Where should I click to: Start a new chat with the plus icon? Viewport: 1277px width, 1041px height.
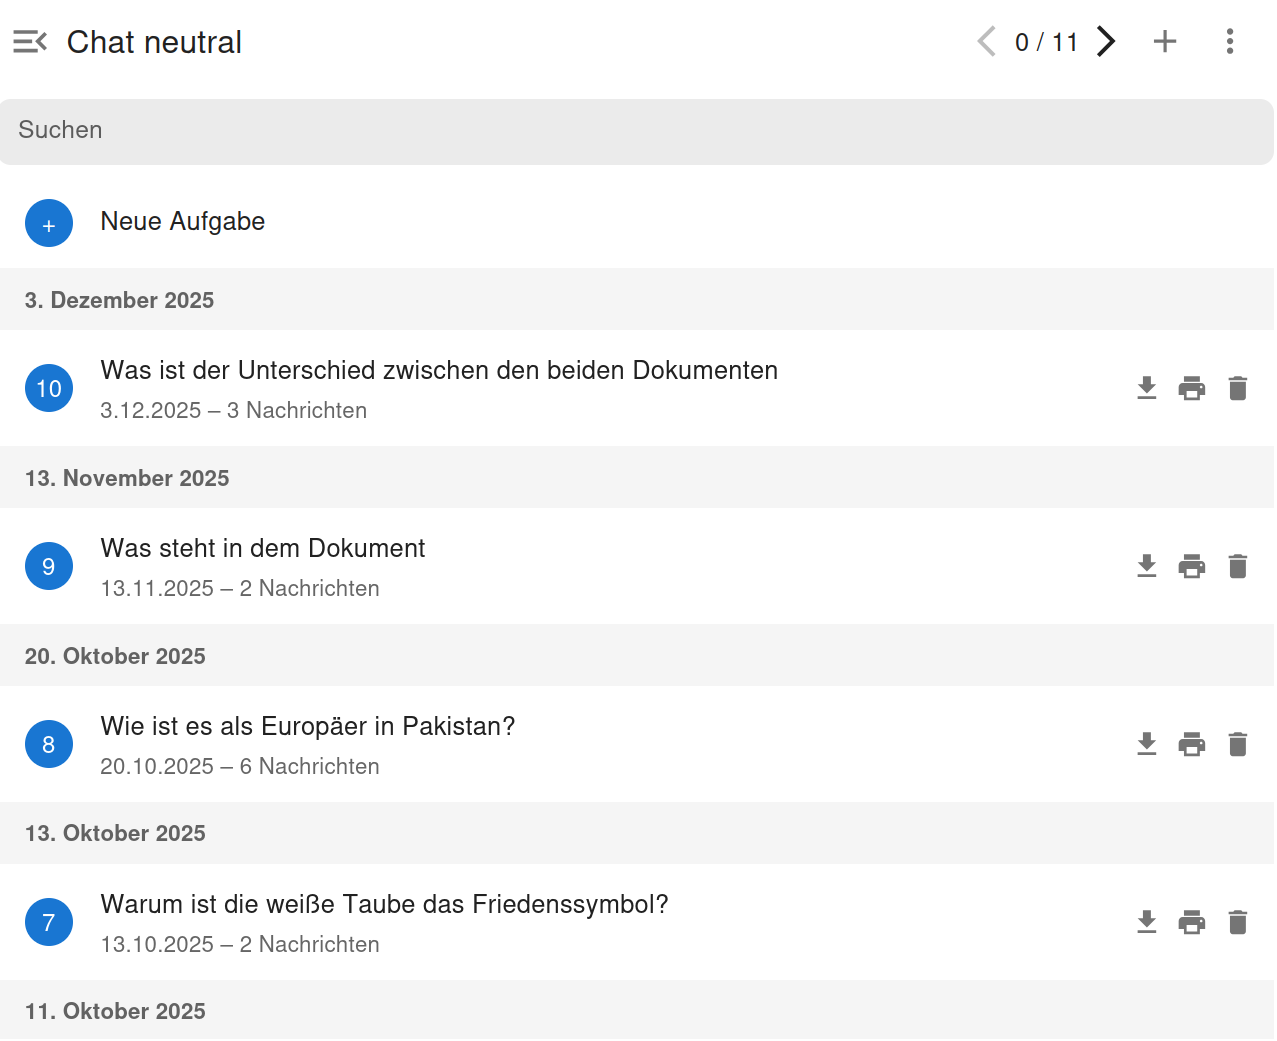click(x=1164, y=41)
